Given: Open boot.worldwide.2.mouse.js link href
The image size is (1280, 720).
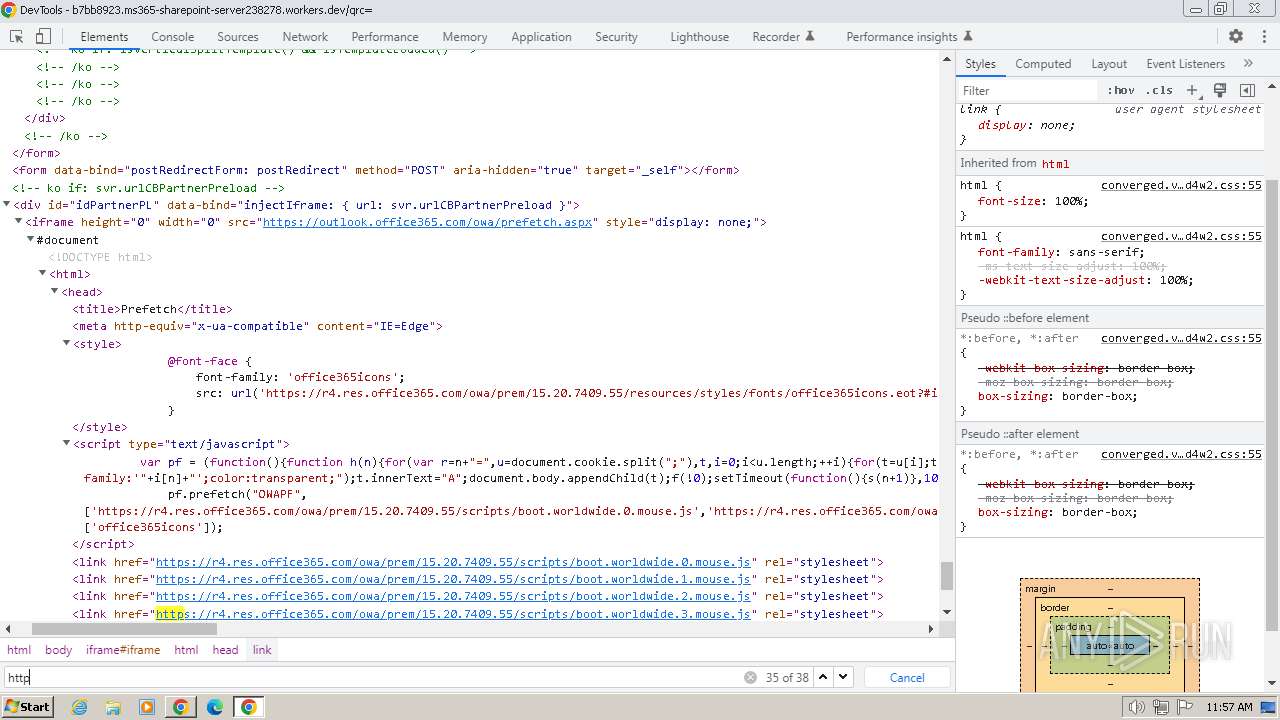Looking at the screenshot, I should point(453,596).
